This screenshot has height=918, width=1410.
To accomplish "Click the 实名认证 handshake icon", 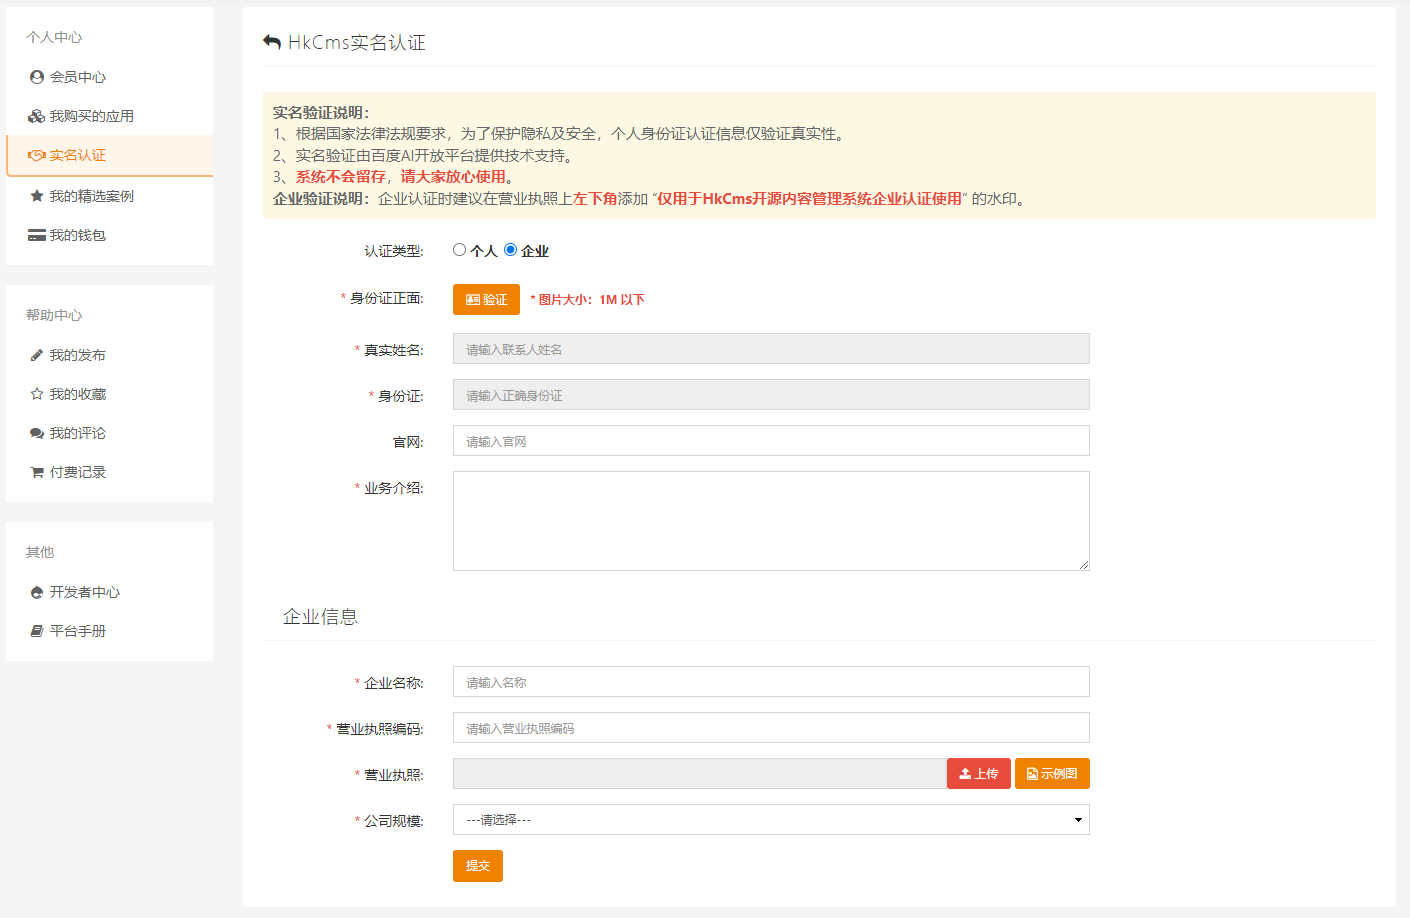I will tap(37, 155).
